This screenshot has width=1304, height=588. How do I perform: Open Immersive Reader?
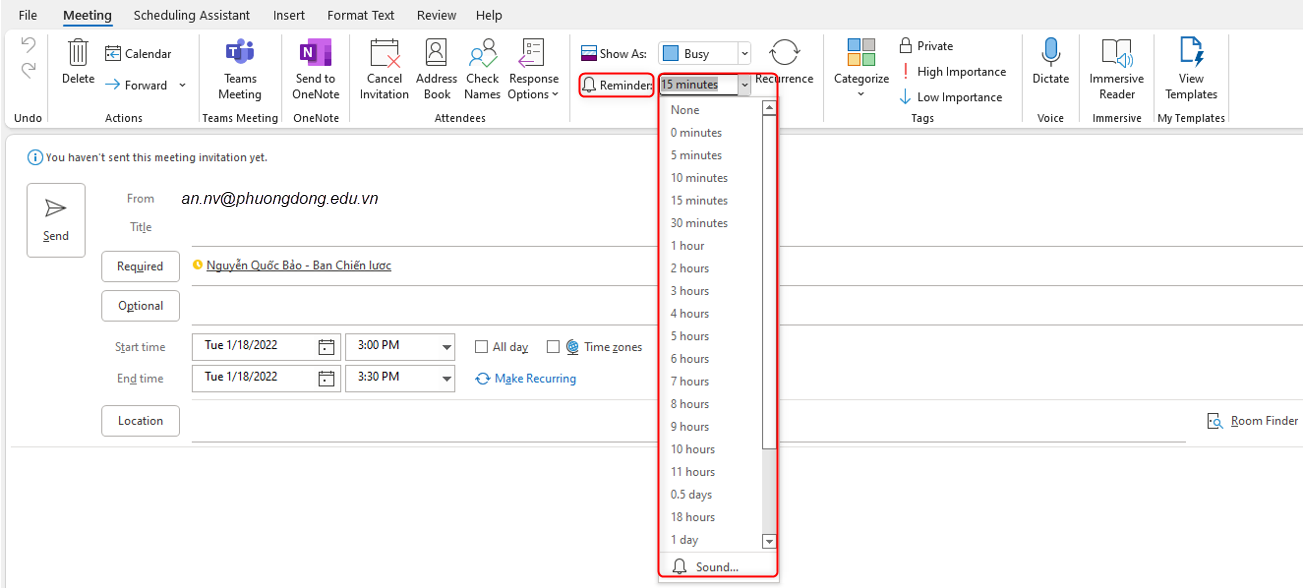(x=1117, y=69)
